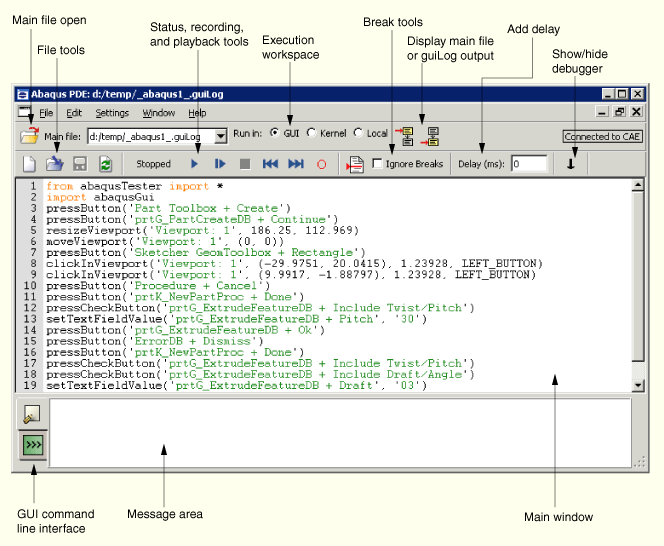664x546 pixels.
Task: Open GUI command line interface icon
Action: point(33,445)
